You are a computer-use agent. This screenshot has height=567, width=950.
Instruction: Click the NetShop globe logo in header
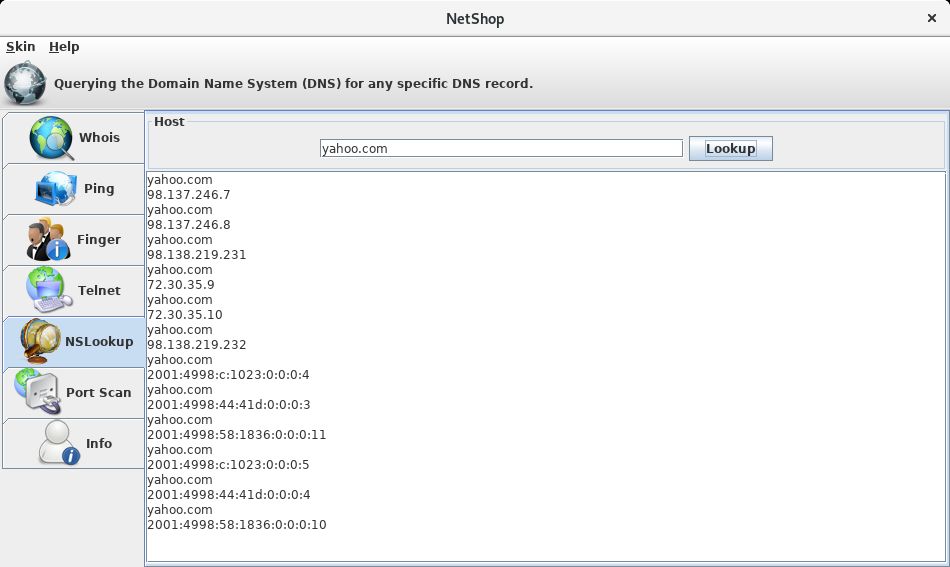click(x=25, y=83)
